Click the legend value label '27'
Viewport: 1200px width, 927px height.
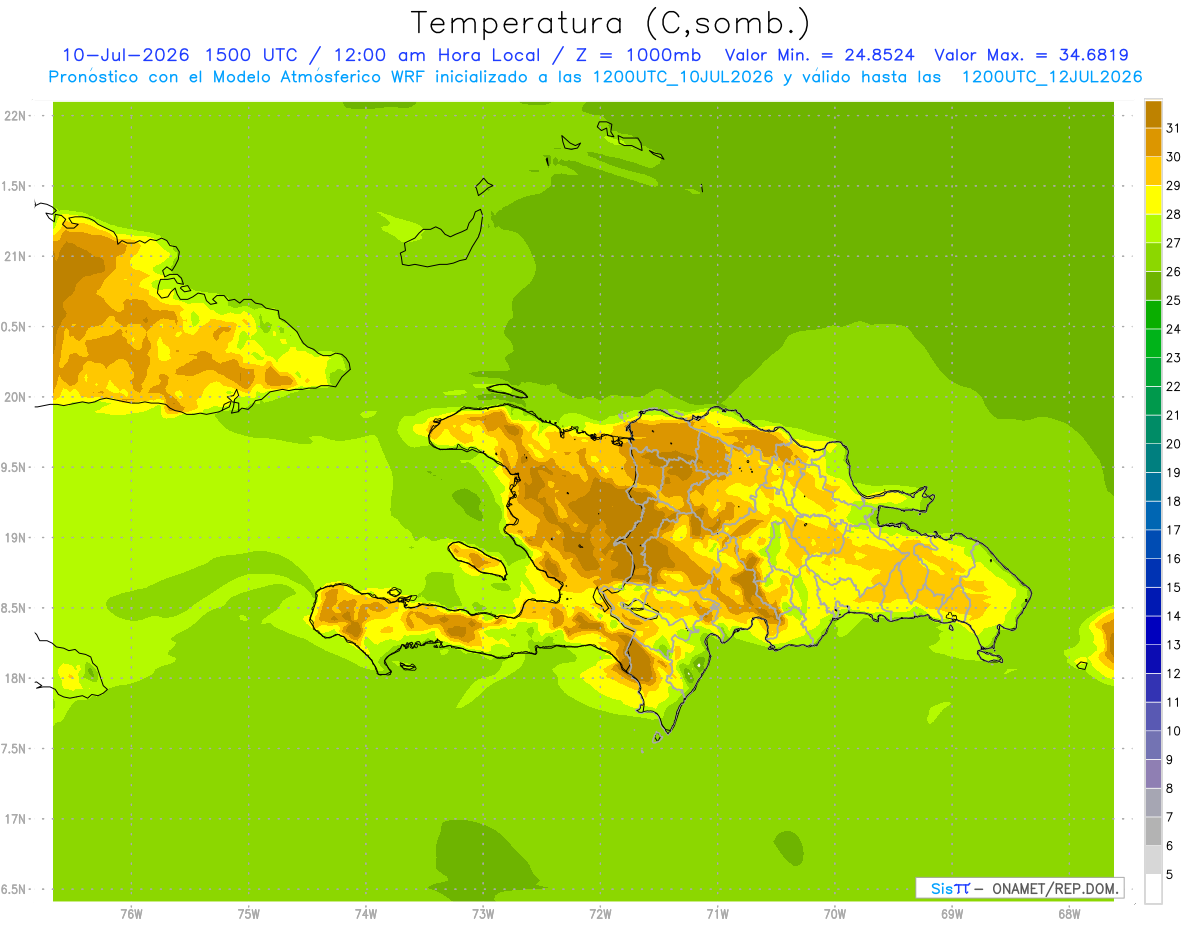1174,243
